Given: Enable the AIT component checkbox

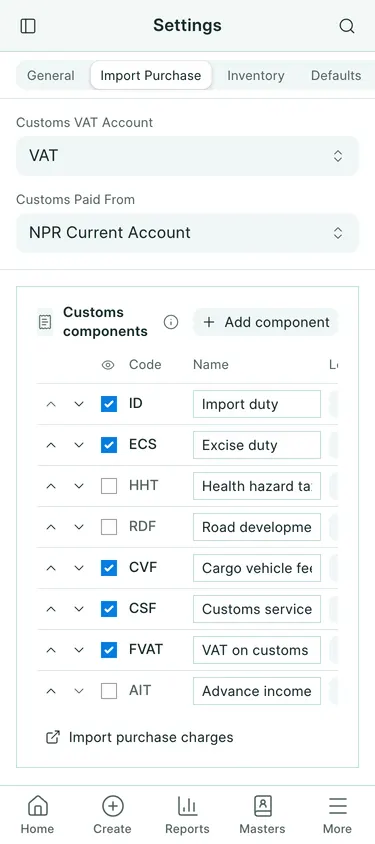Looking at the screenshot, I should (109, 691).
